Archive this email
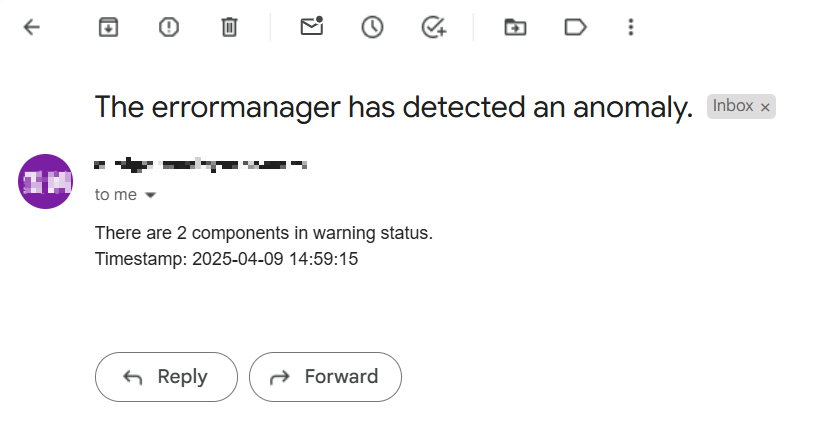 tap(108, 28)
